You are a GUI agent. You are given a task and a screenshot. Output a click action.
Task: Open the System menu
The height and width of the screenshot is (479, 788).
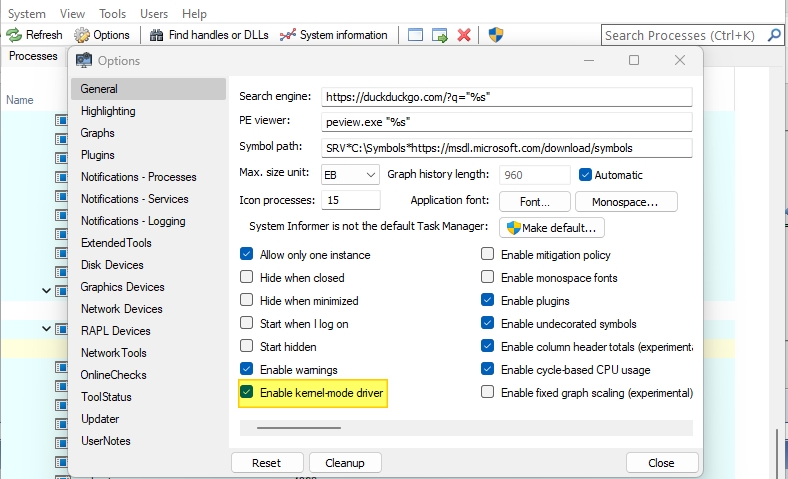click(x=27, y=14)
